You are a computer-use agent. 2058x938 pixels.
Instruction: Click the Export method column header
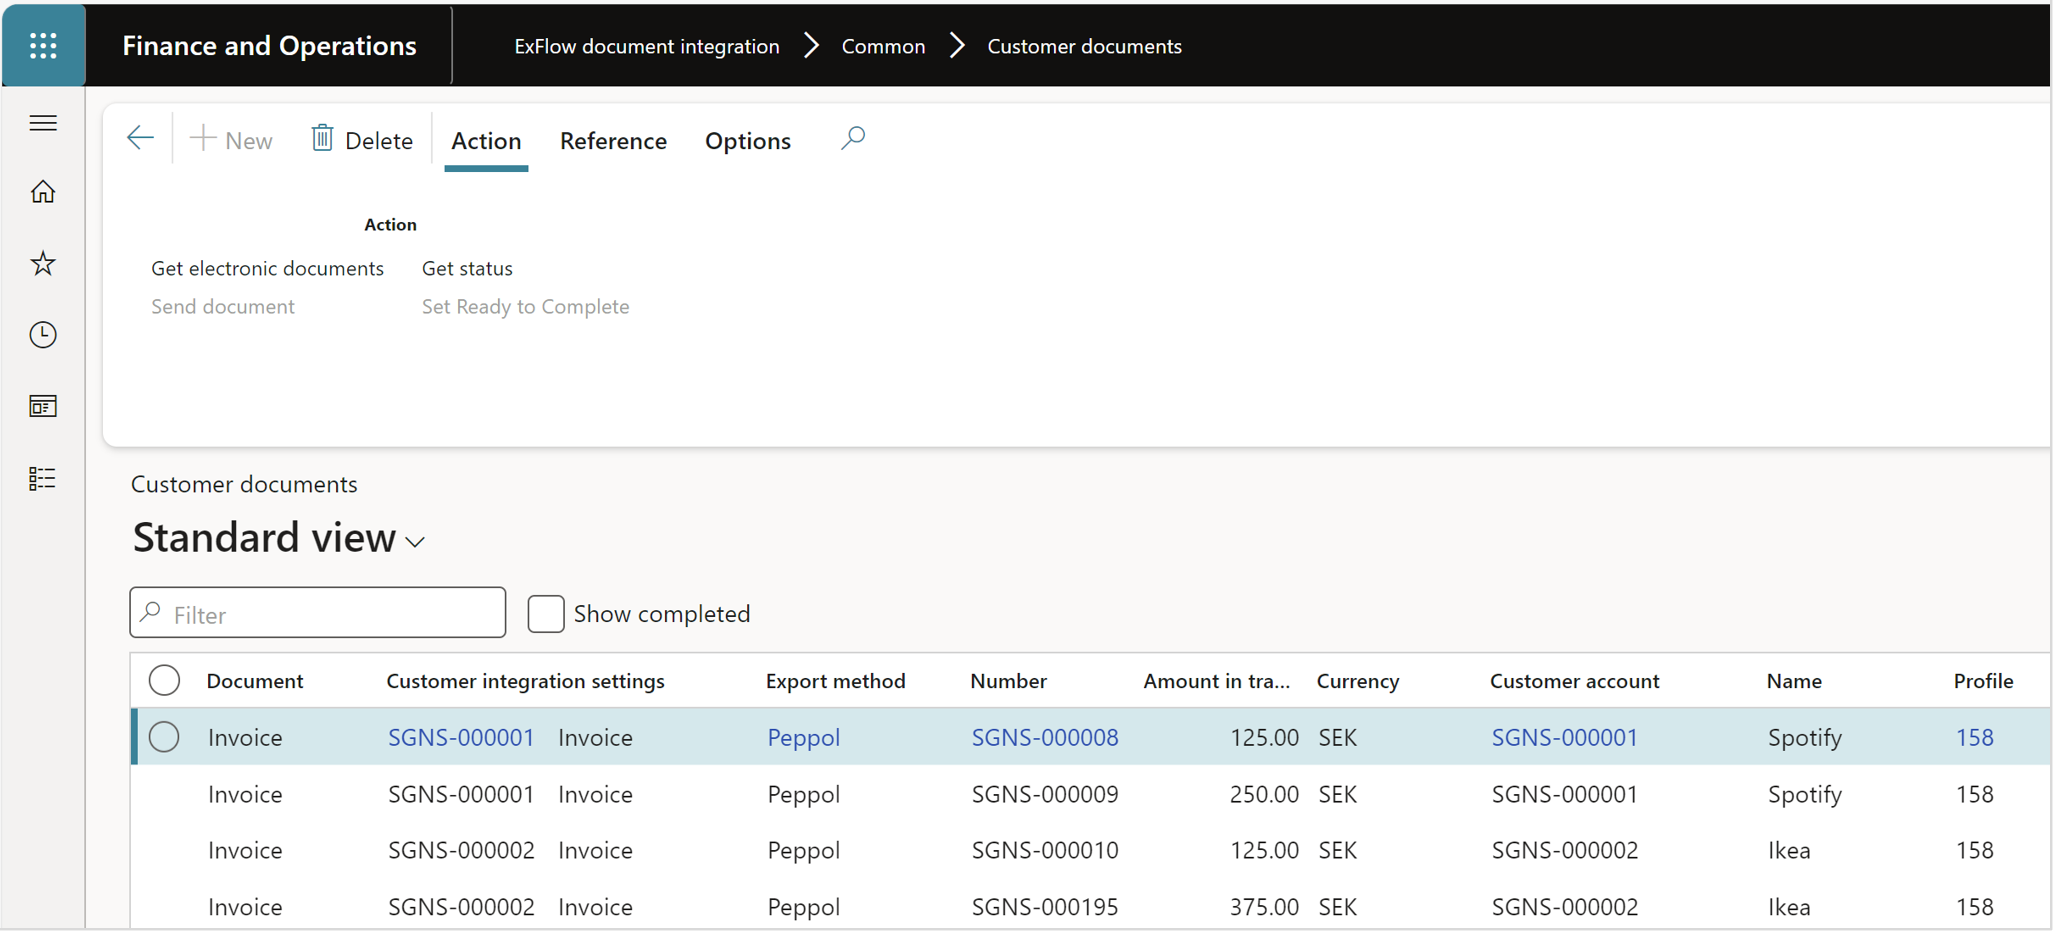[836, 681]
